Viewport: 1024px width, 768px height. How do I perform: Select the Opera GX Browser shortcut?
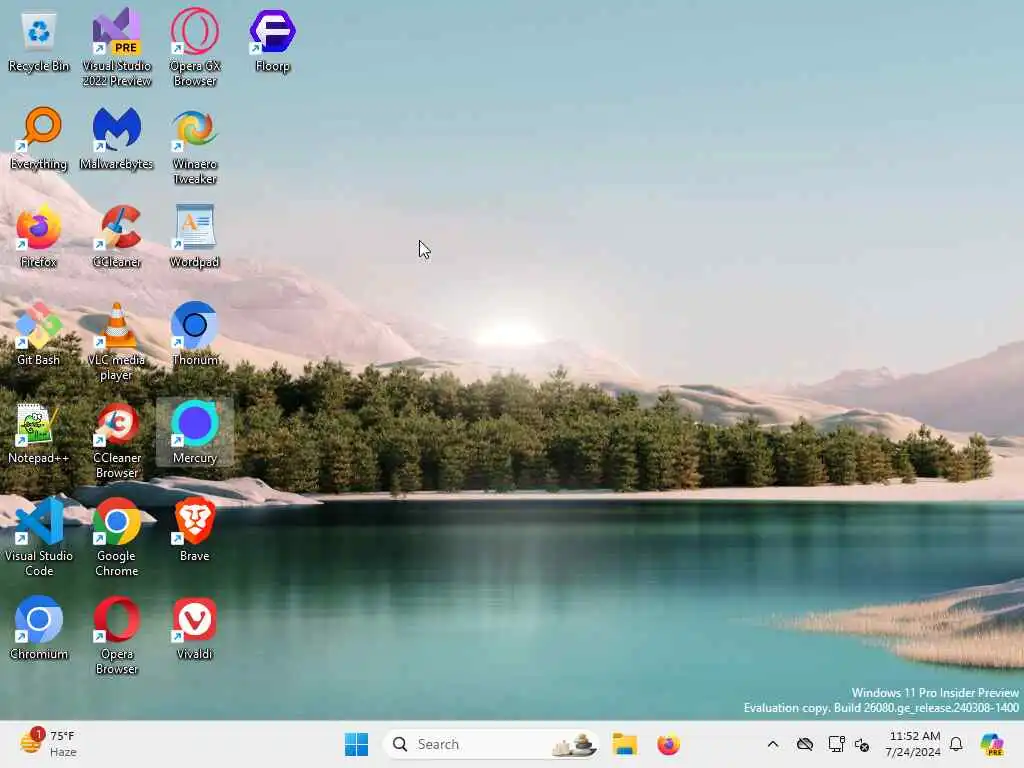pyautogui.click(x=195, y=48)
